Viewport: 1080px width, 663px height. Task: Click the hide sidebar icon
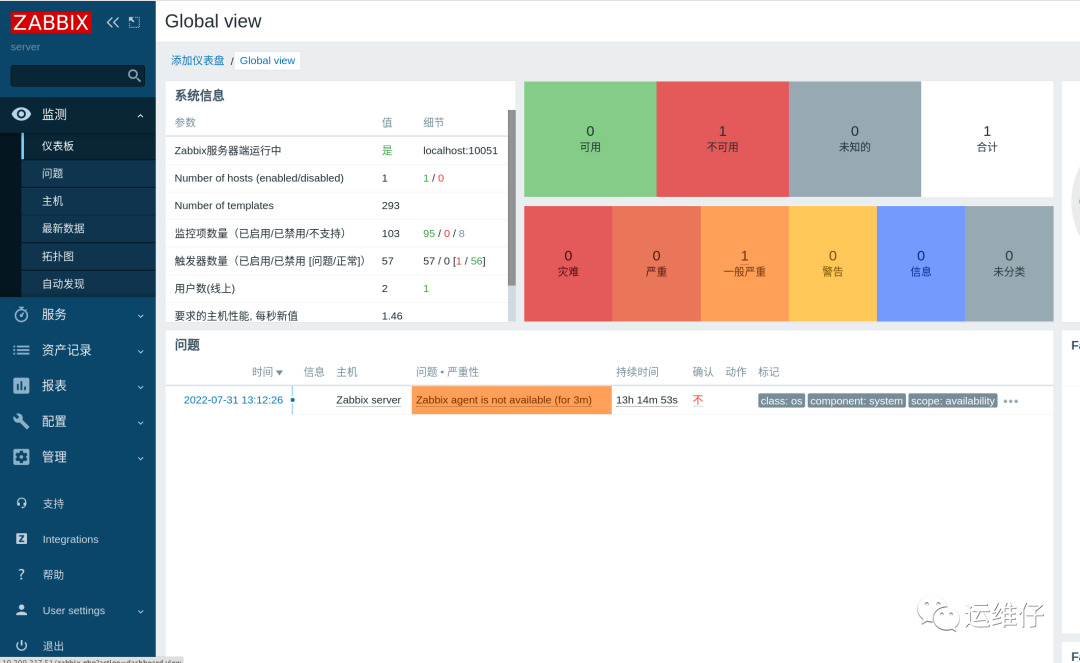pyautogui.click(x=134, y=22)
